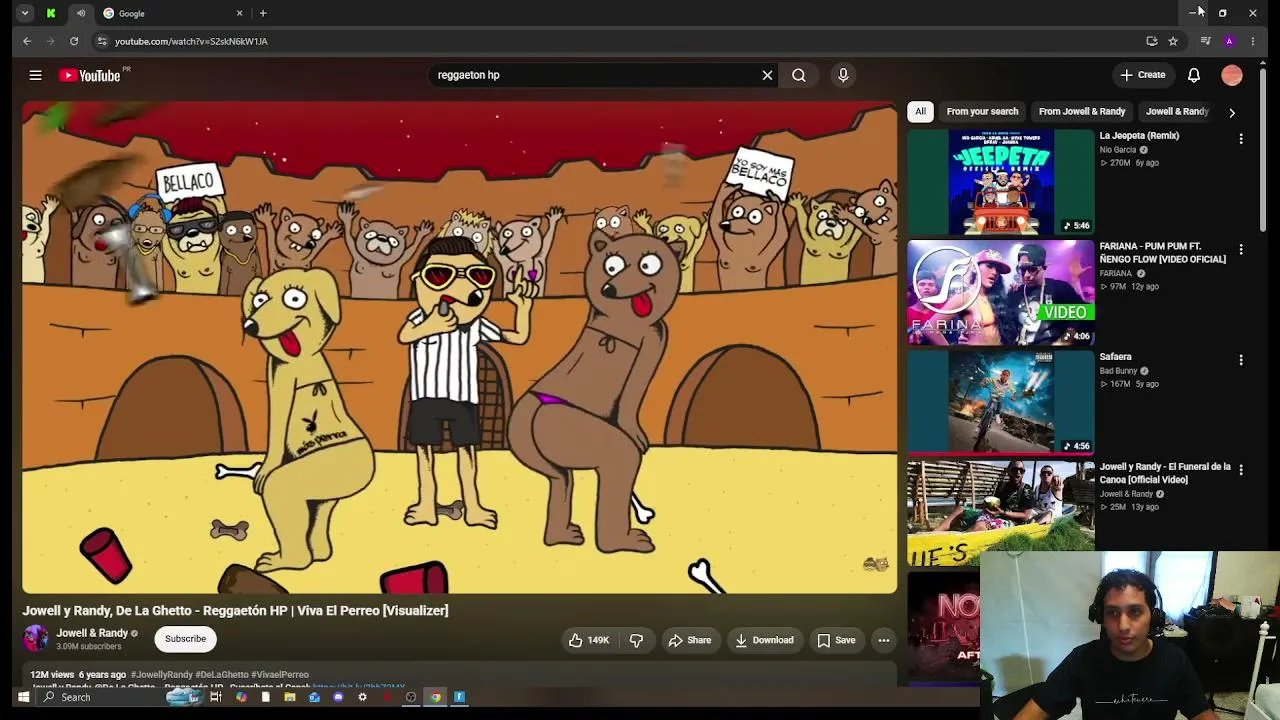
Task: Clear the reggaeton hp search text
Action: click(767, 75)
